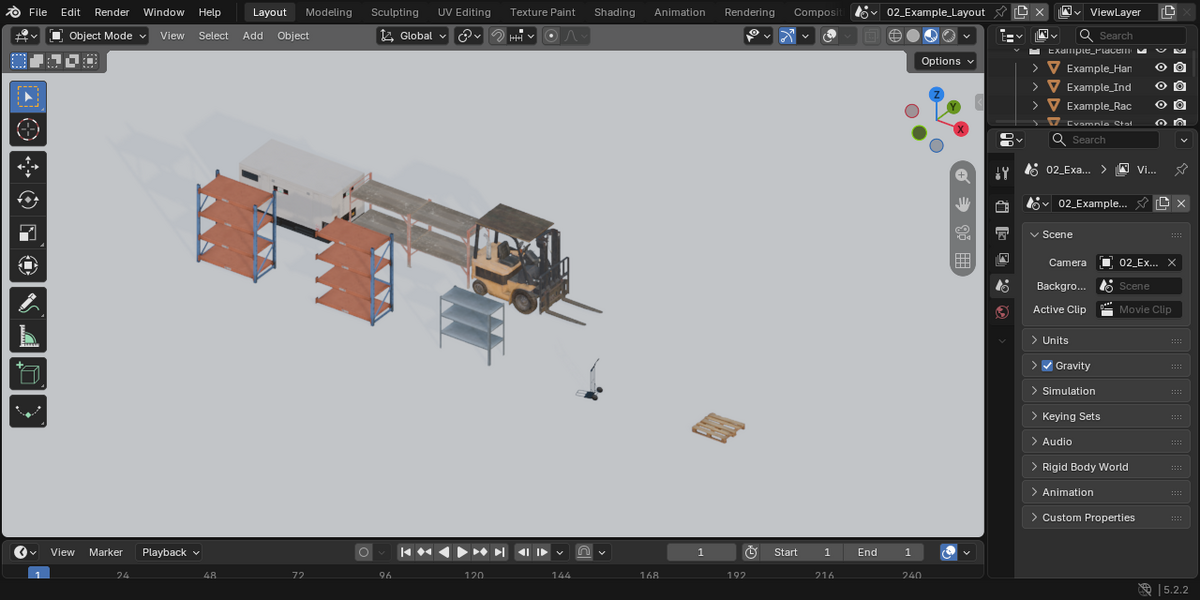Click the Z axis on the navigation gizmo

(x=937, y=95)
